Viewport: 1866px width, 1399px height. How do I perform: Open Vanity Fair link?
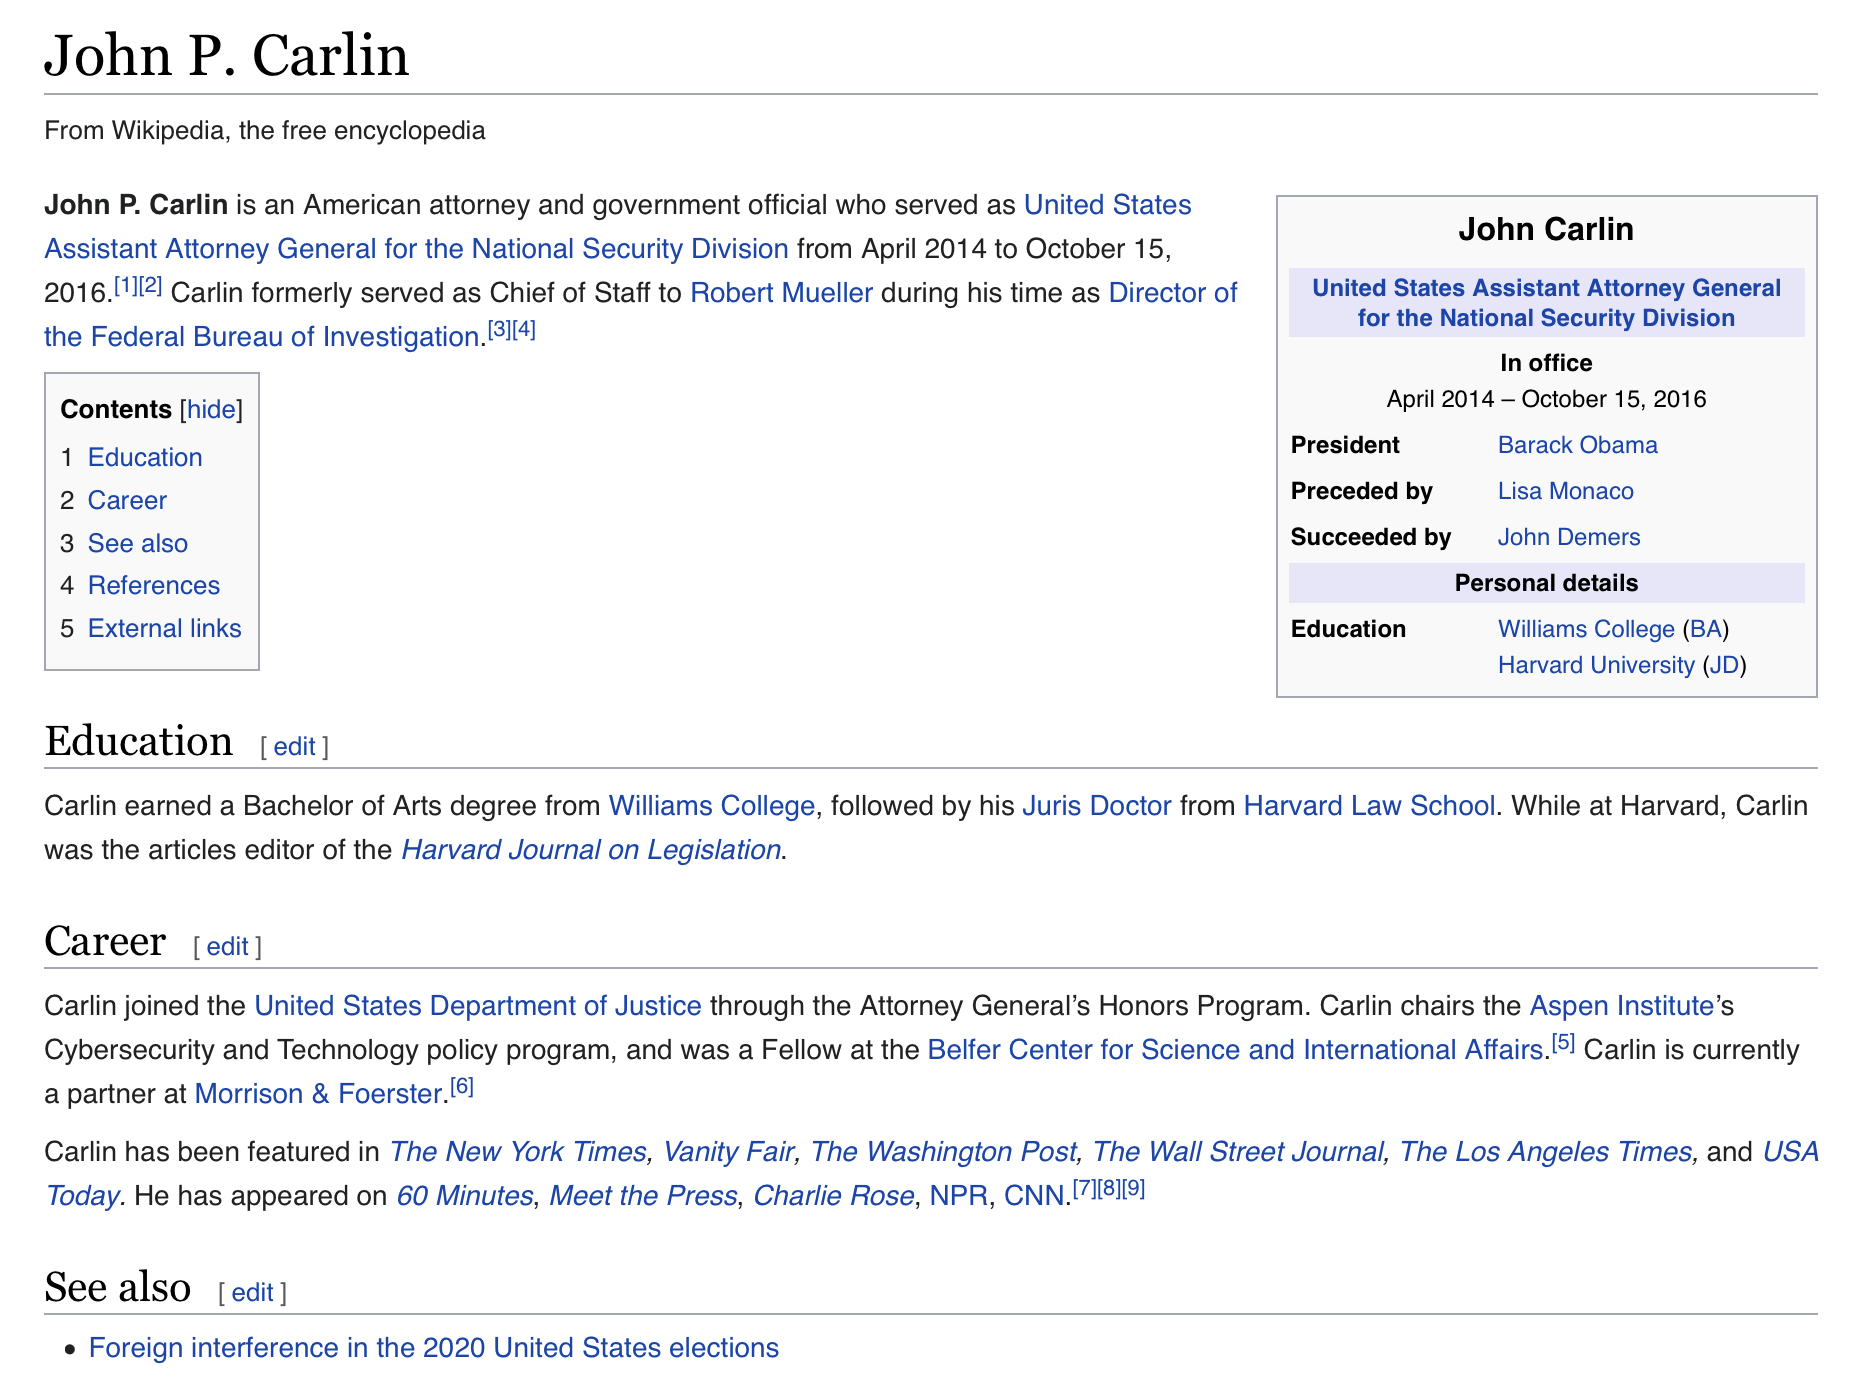click(728, 1152)
